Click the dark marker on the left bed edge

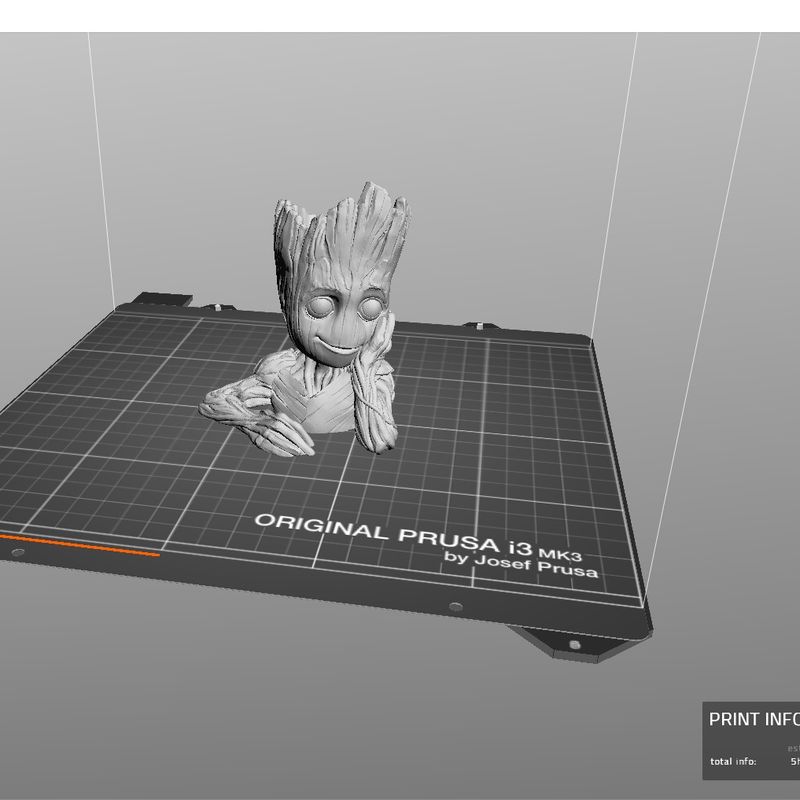[16, 553]
